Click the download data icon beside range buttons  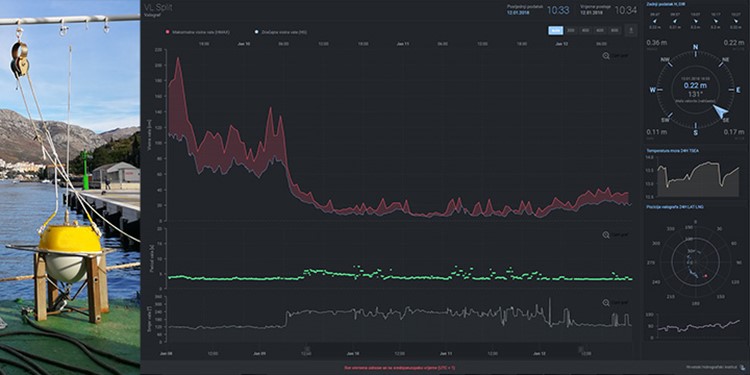pos(631,30)
